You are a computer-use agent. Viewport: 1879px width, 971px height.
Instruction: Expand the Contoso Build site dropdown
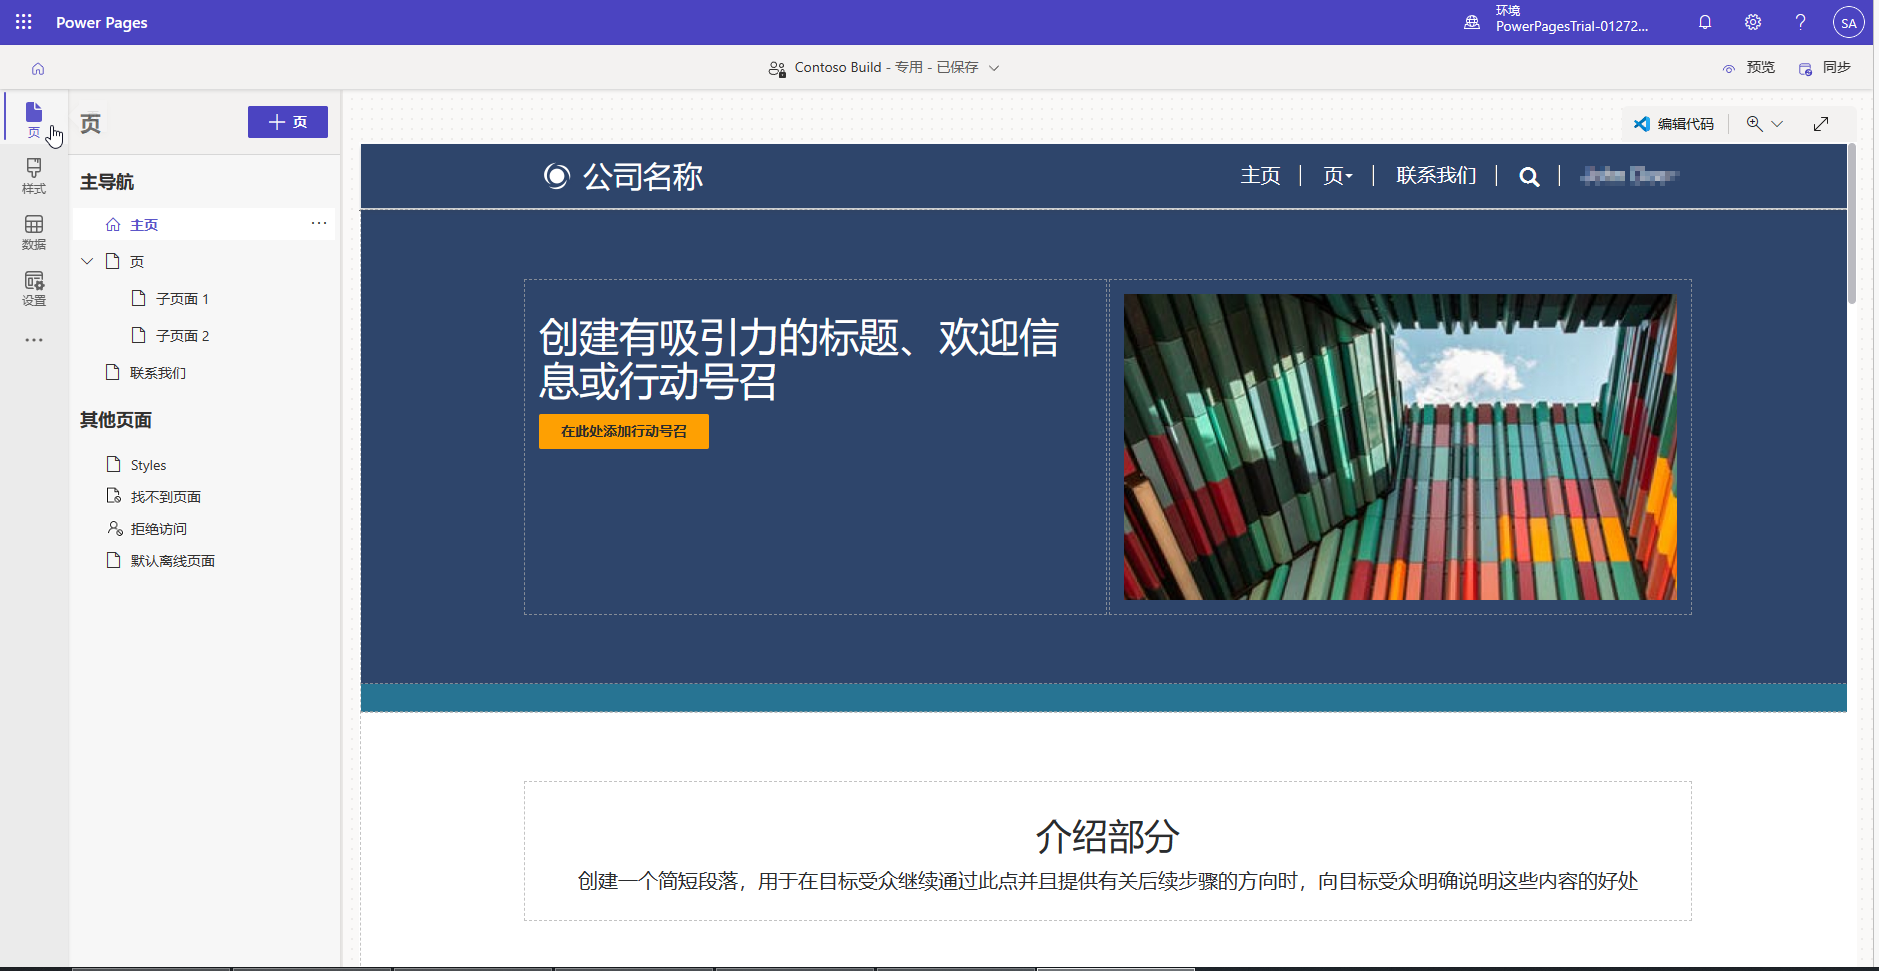click(994, 67)
